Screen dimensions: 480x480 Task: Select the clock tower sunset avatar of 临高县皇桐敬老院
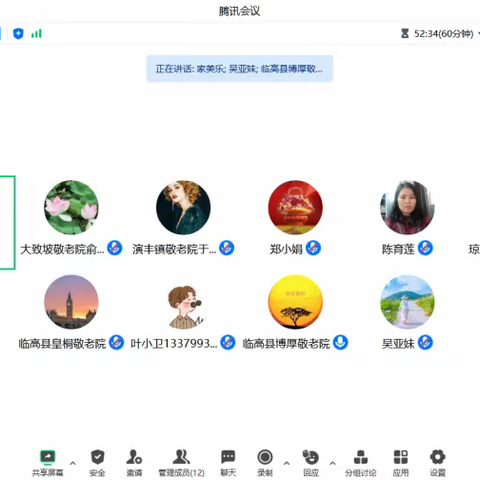[71, 302]
